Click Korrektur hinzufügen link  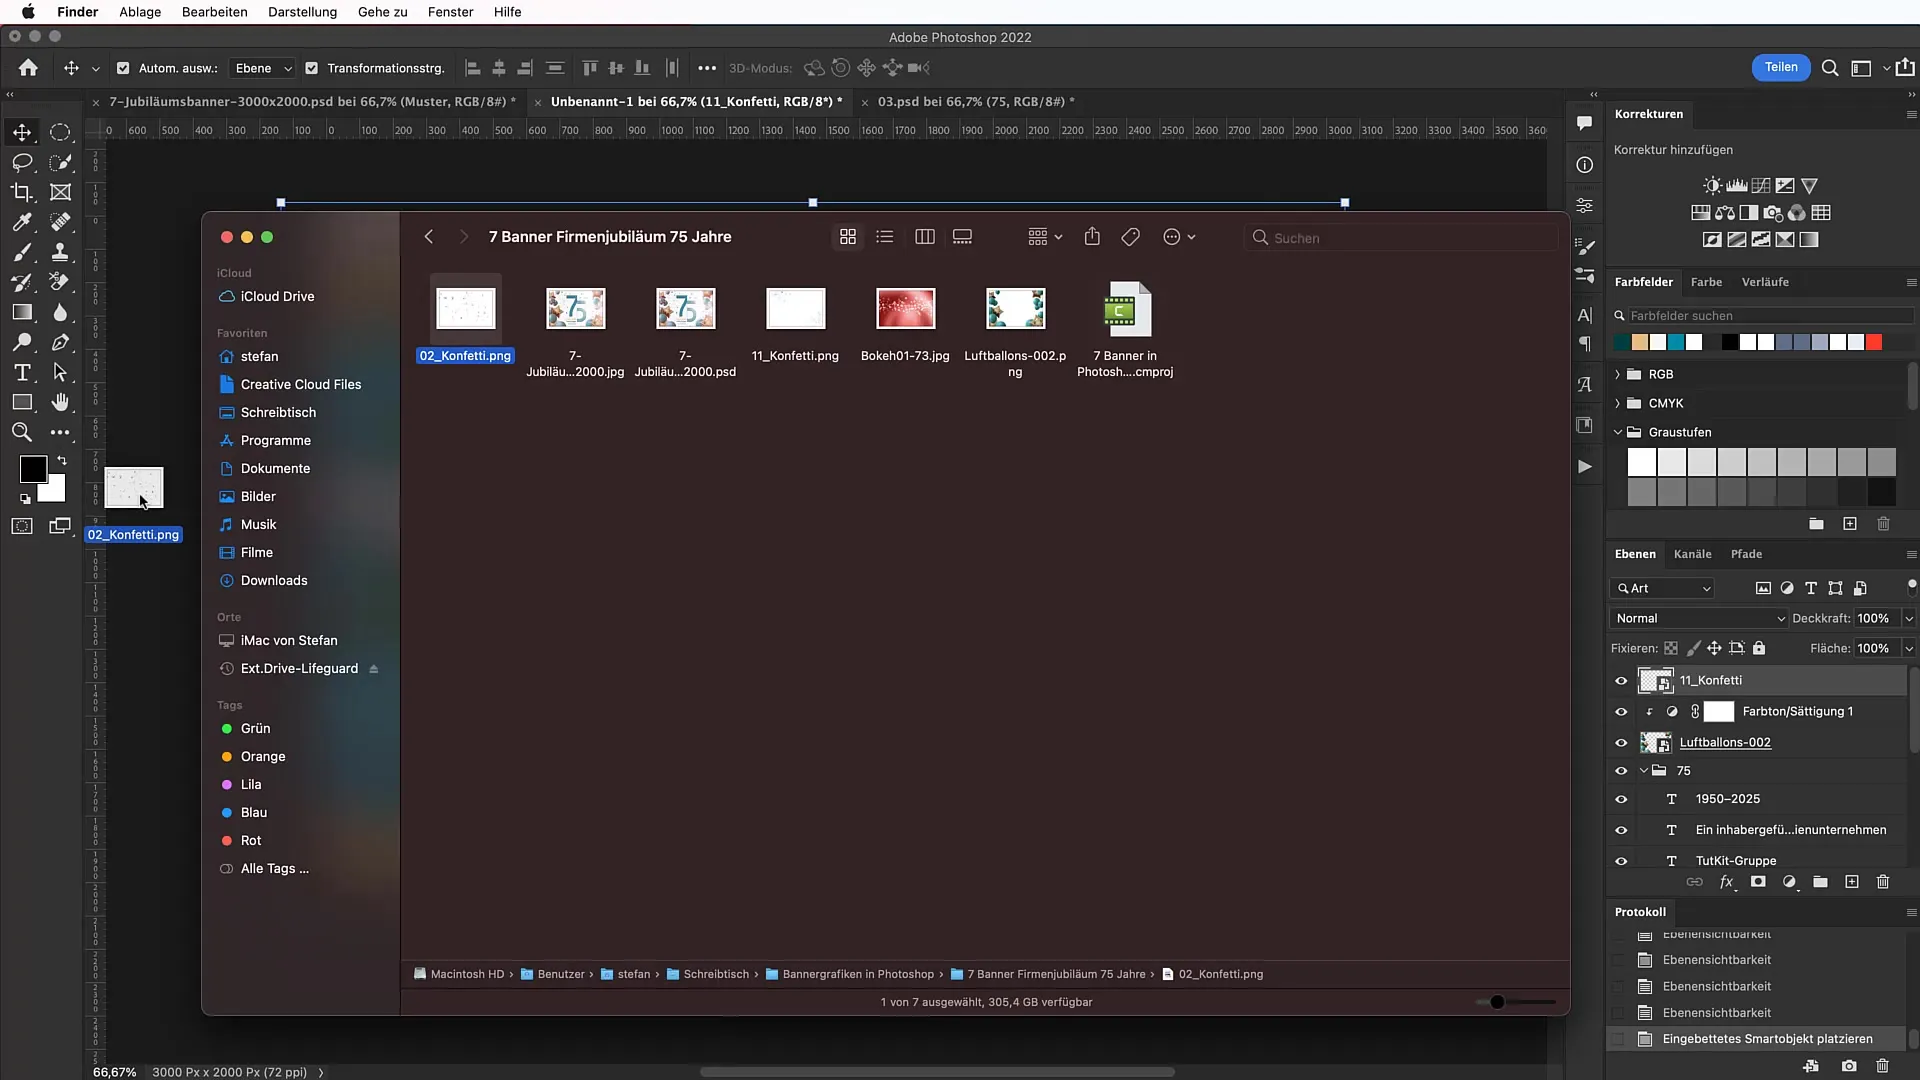(x=1672, y=149)
